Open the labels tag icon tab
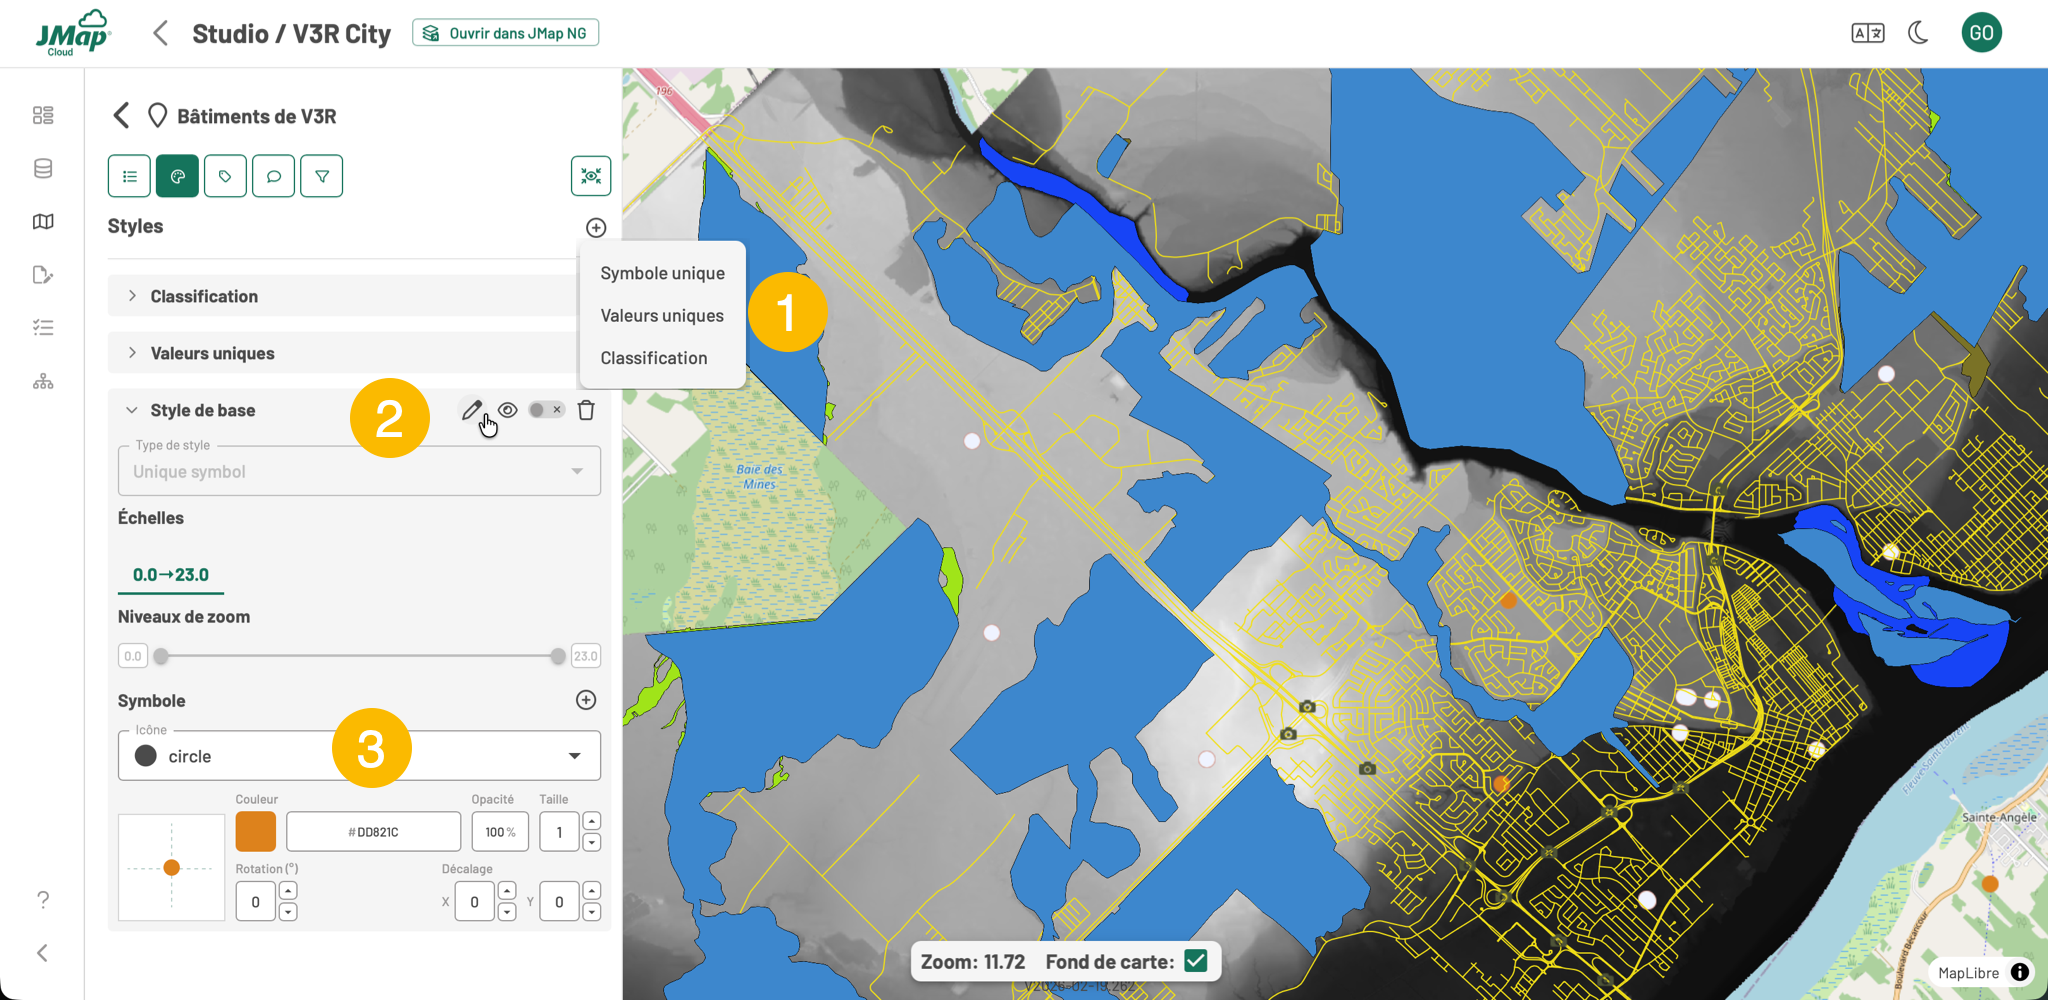 tap(225, 176)
